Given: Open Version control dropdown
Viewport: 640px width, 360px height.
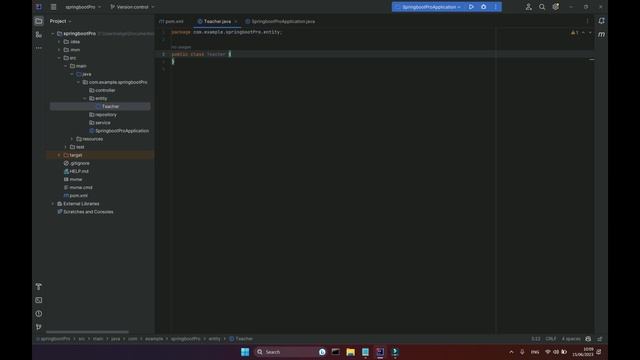Looking at the screenshot, I should 132,7.
